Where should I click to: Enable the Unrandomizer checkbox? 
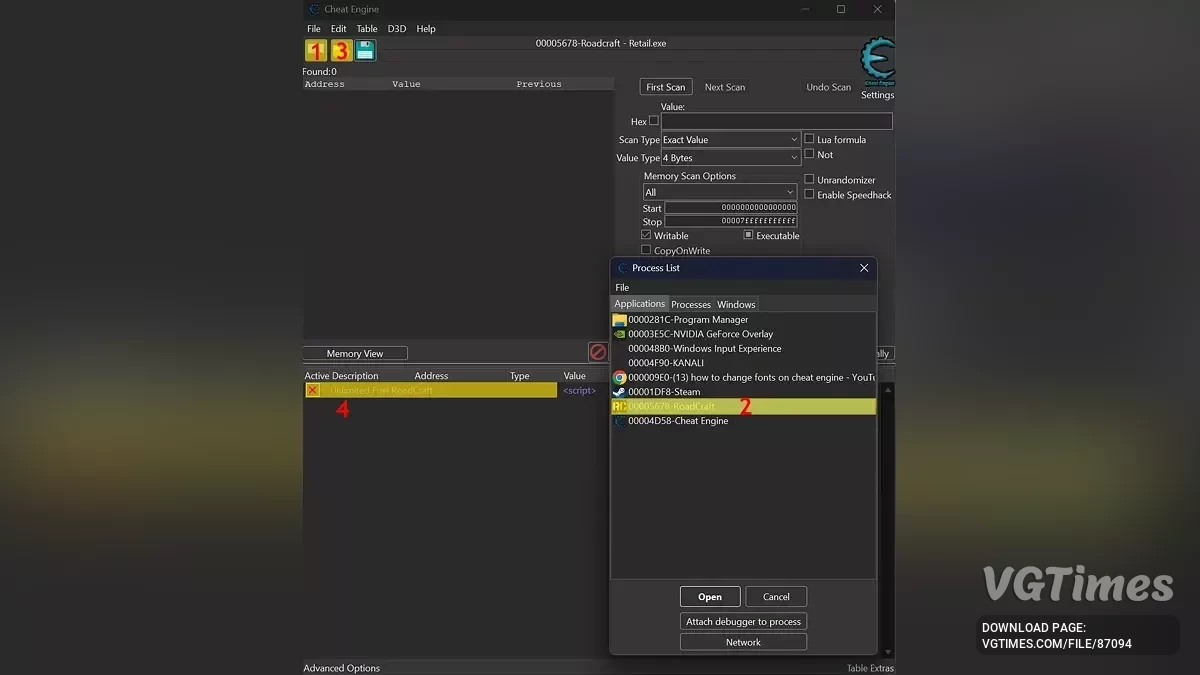810,180
